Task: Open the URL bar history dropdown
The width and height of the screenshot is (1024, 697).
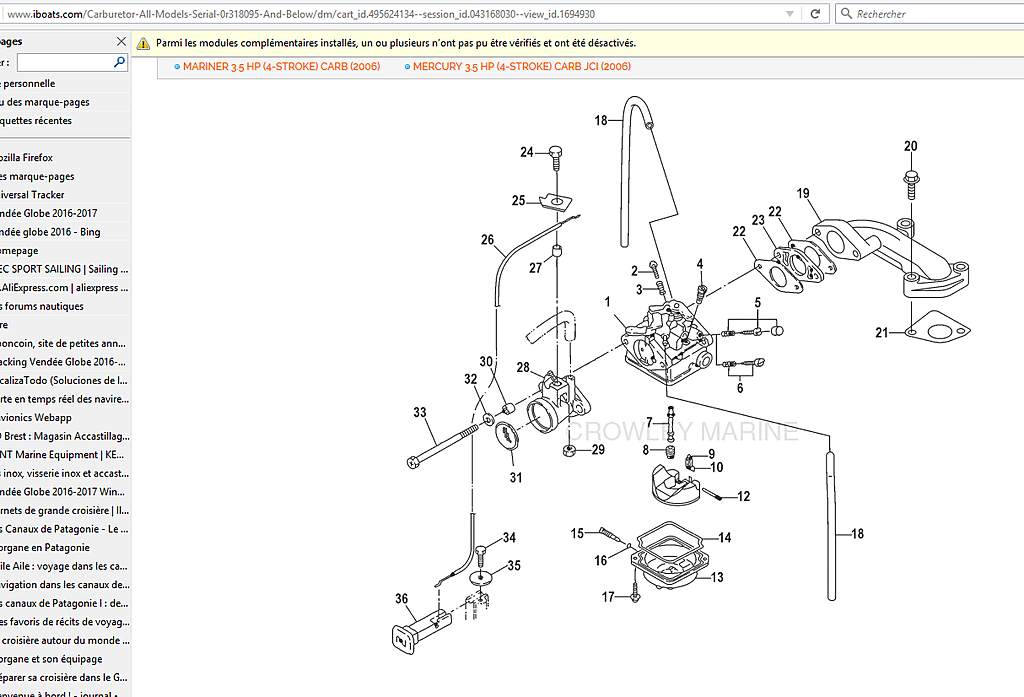Action: coord(791,14)
